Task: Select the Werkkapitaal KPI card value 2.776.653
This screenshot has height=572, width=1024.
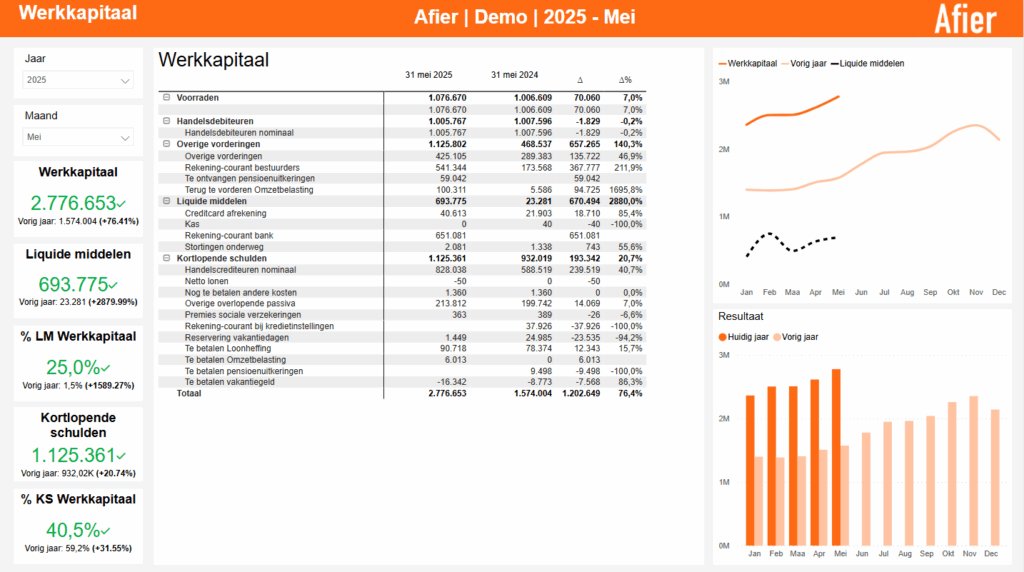Action: (72, 202)
